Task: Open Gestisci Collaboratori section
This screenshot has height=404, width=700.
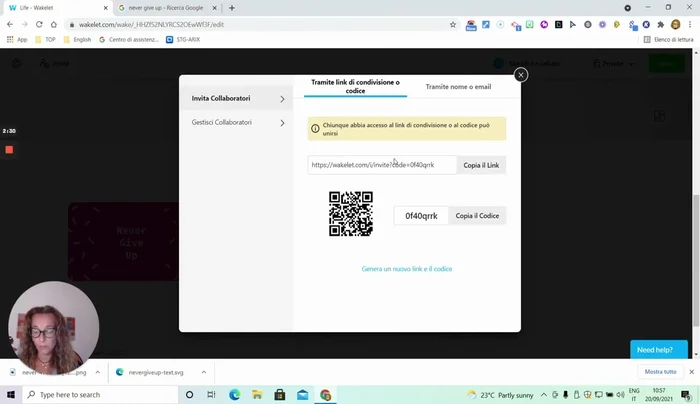Action: point(238,122)
